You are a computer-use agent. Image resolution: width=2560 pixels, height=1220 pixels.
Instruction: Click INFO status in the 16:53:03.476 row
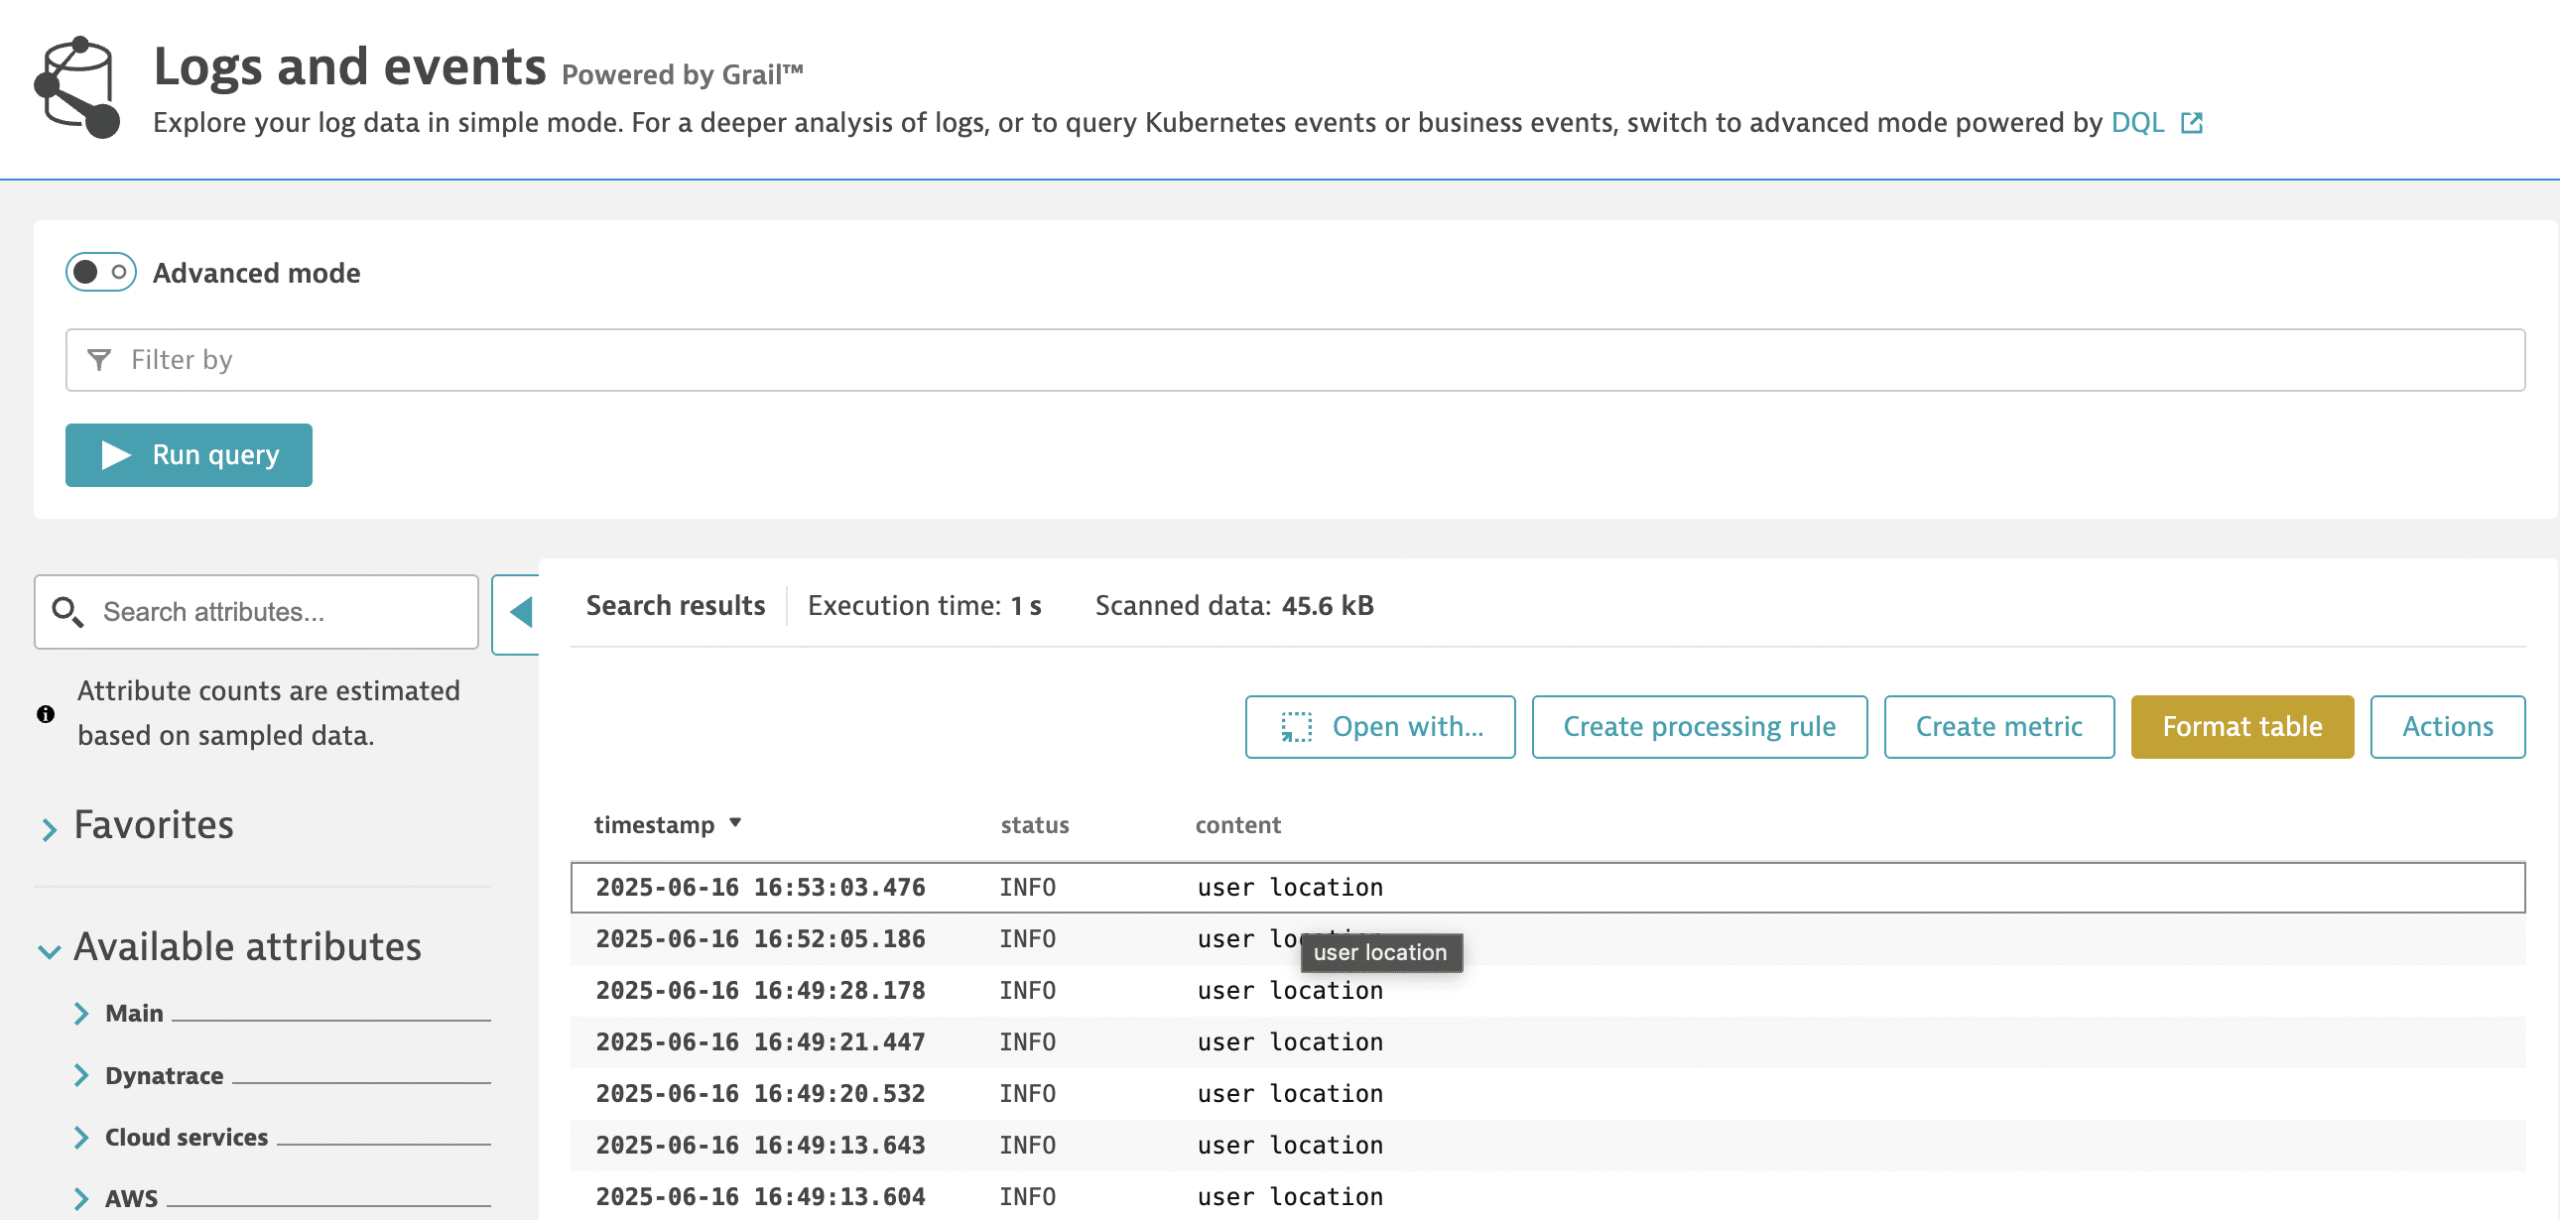click(x=1028, y=888)
